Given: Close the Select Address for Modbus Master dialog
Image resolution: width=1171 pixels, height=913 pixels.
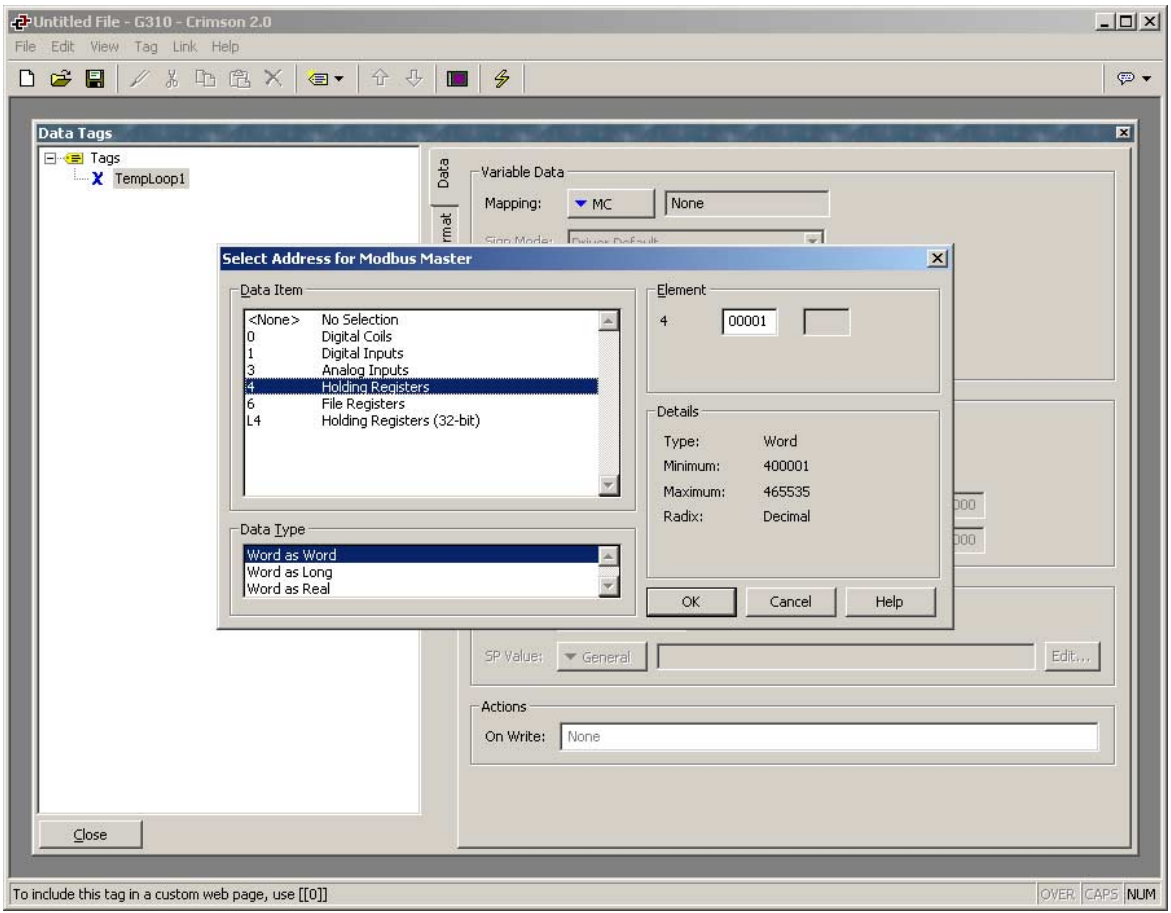Looking at the screenshot, I should [x=937, y=258].
